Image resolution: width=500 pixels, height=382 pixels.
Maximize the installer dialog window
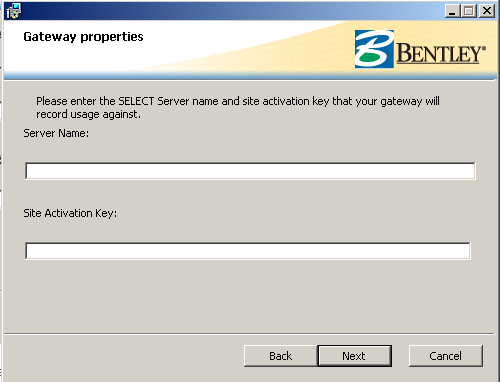coord(469,11)
